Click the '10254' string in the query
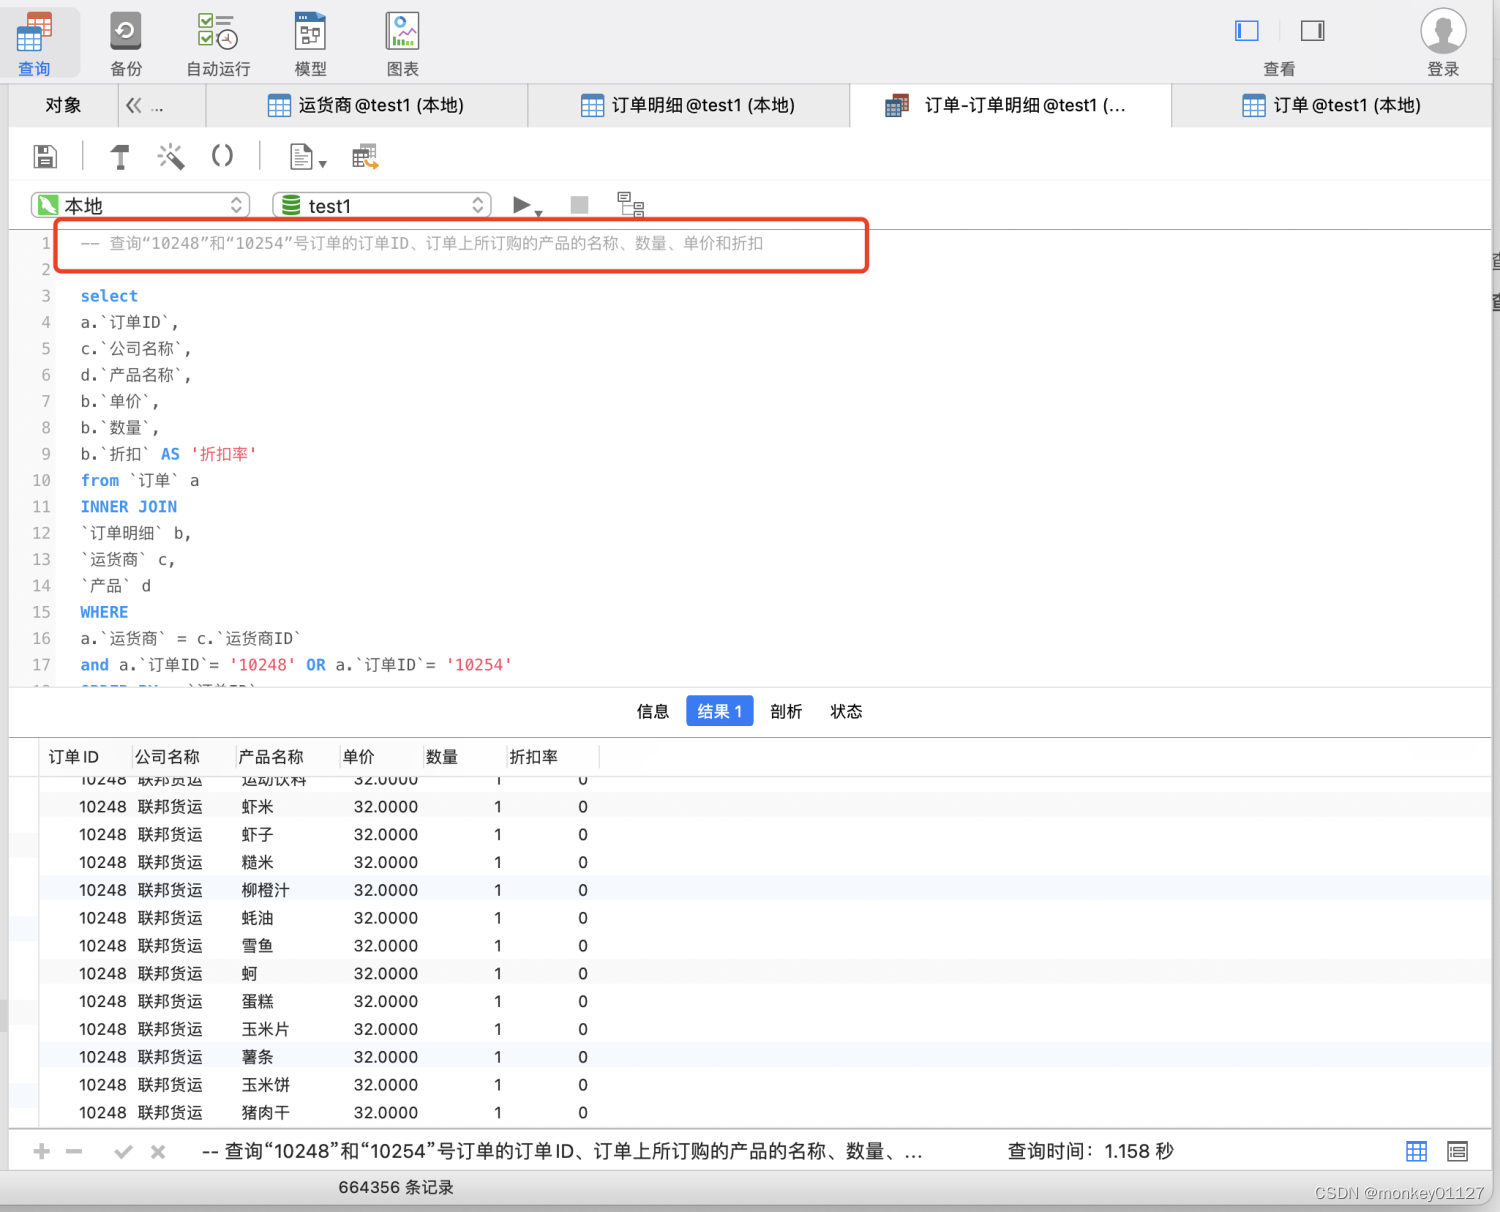The image size is (1500, 1212). 479,665
